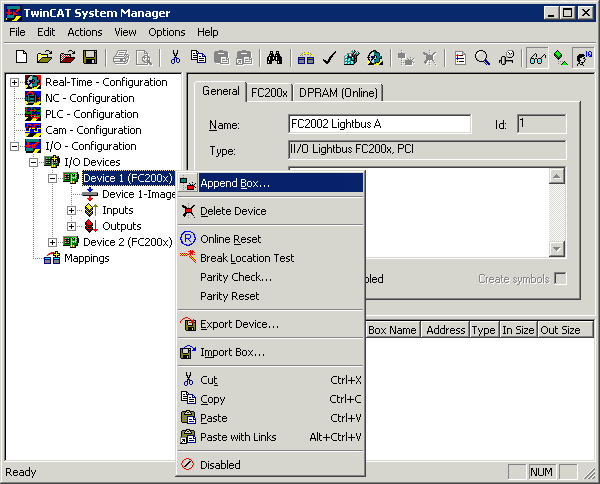Toggle the glasses Show Online Data icon
The width and height of the screenshot is (600, 484).
pos(537,58)
